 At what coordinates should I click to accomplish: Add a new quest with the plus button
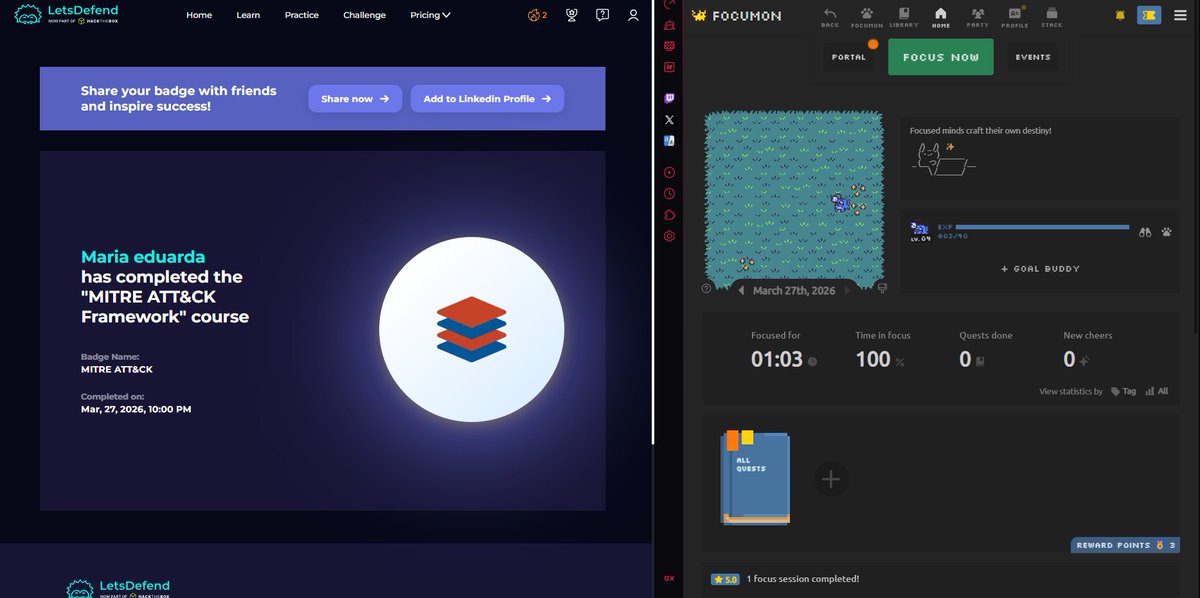click(x=830, y=479)
